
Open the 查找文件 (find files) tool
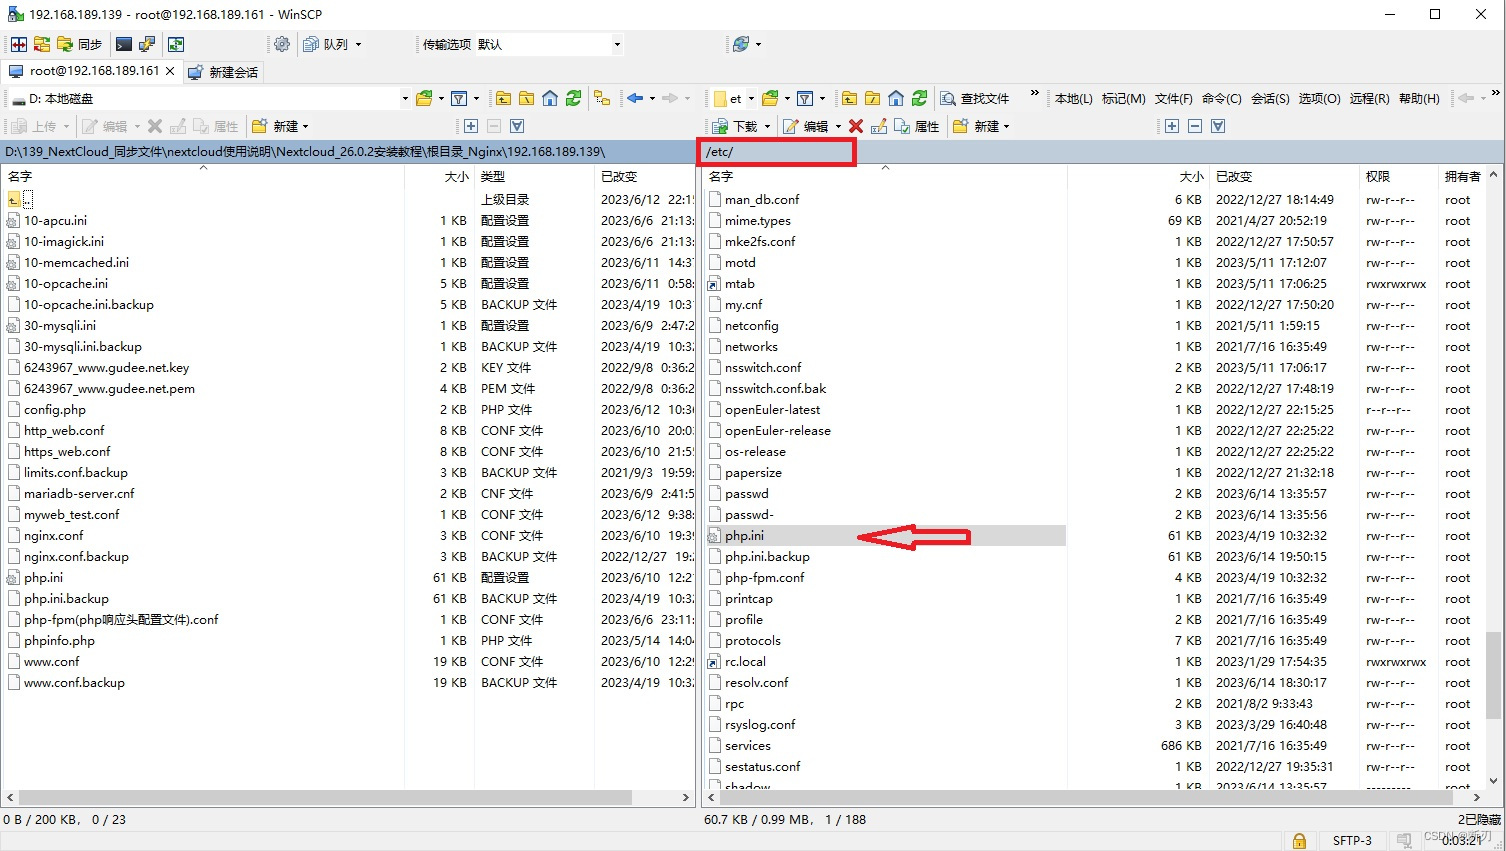coord(976,98)
